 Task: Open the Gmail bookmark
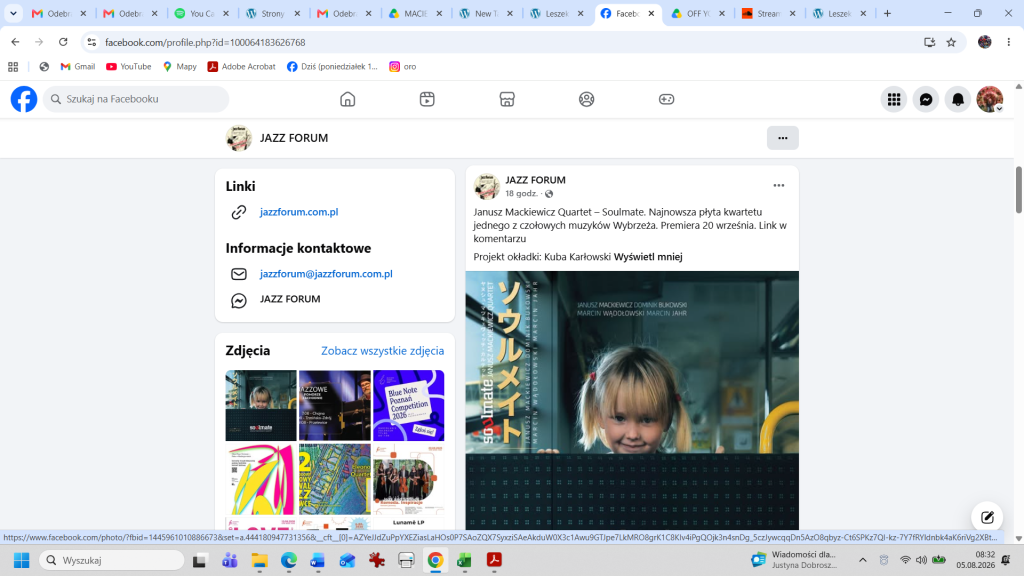78,67
